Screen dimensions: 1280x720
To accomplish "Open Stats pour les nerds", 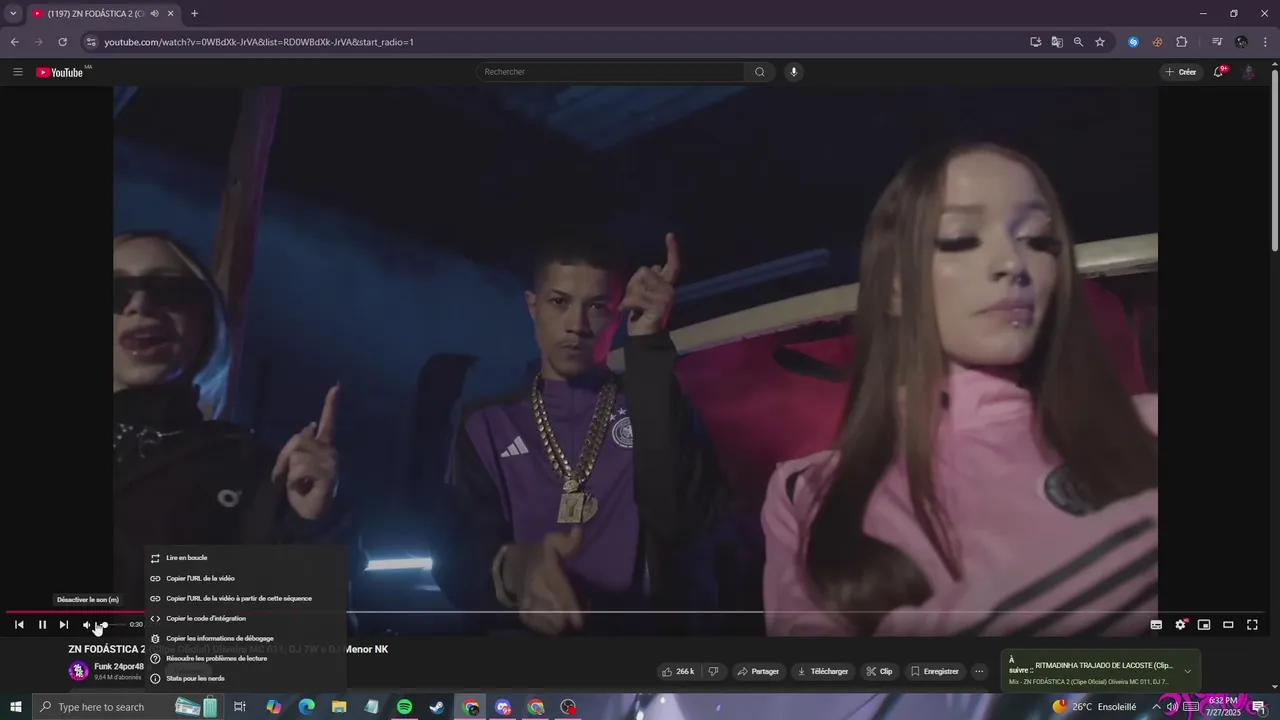I will (x=245, y=678).
